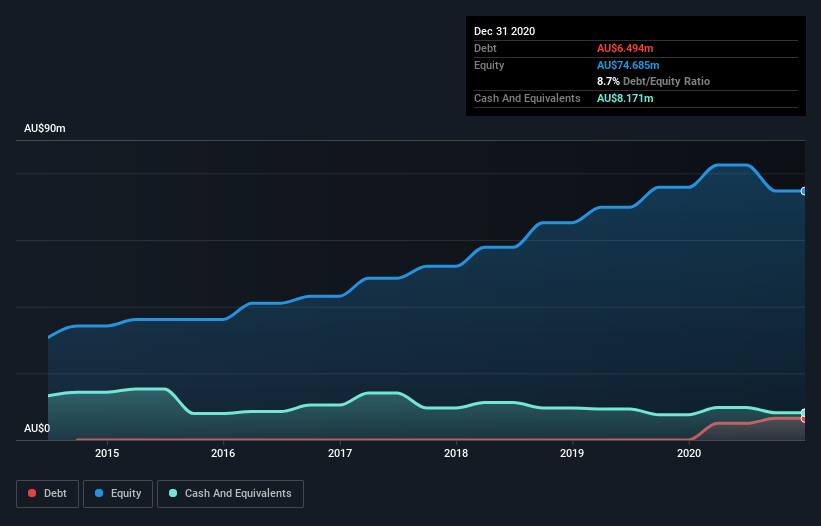This screenshot has width=821, height=526.
Task: Click the AU$90m y-axis label
Action: point(45,128)
